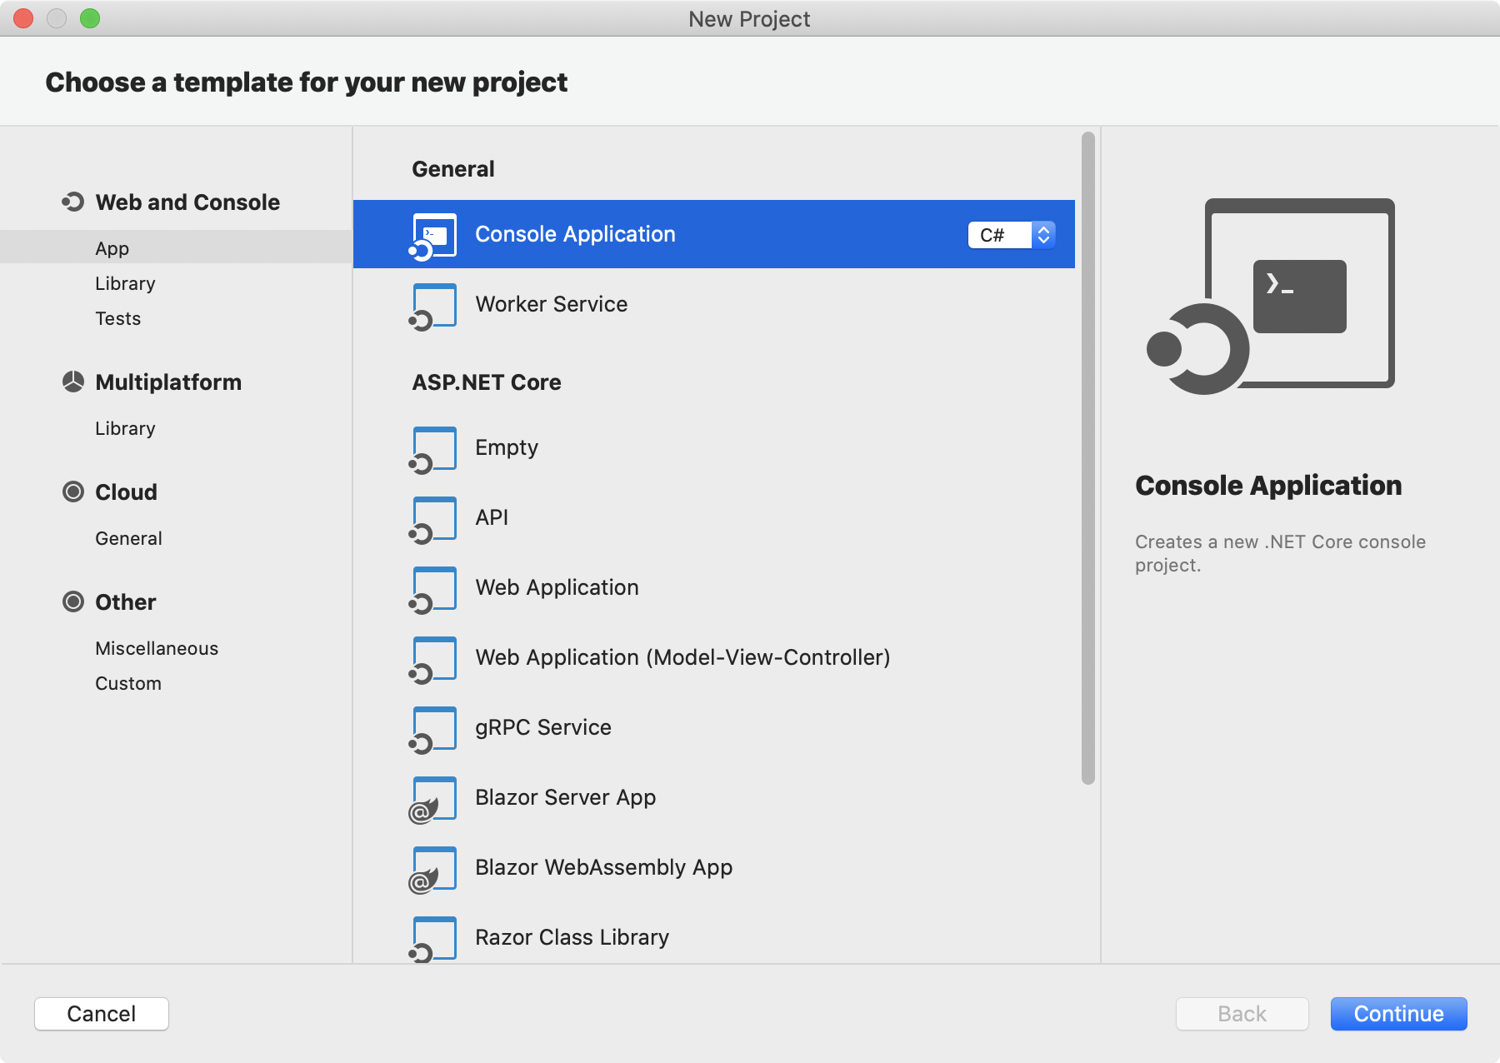Open the C# language dropdown

[1011, 235]
